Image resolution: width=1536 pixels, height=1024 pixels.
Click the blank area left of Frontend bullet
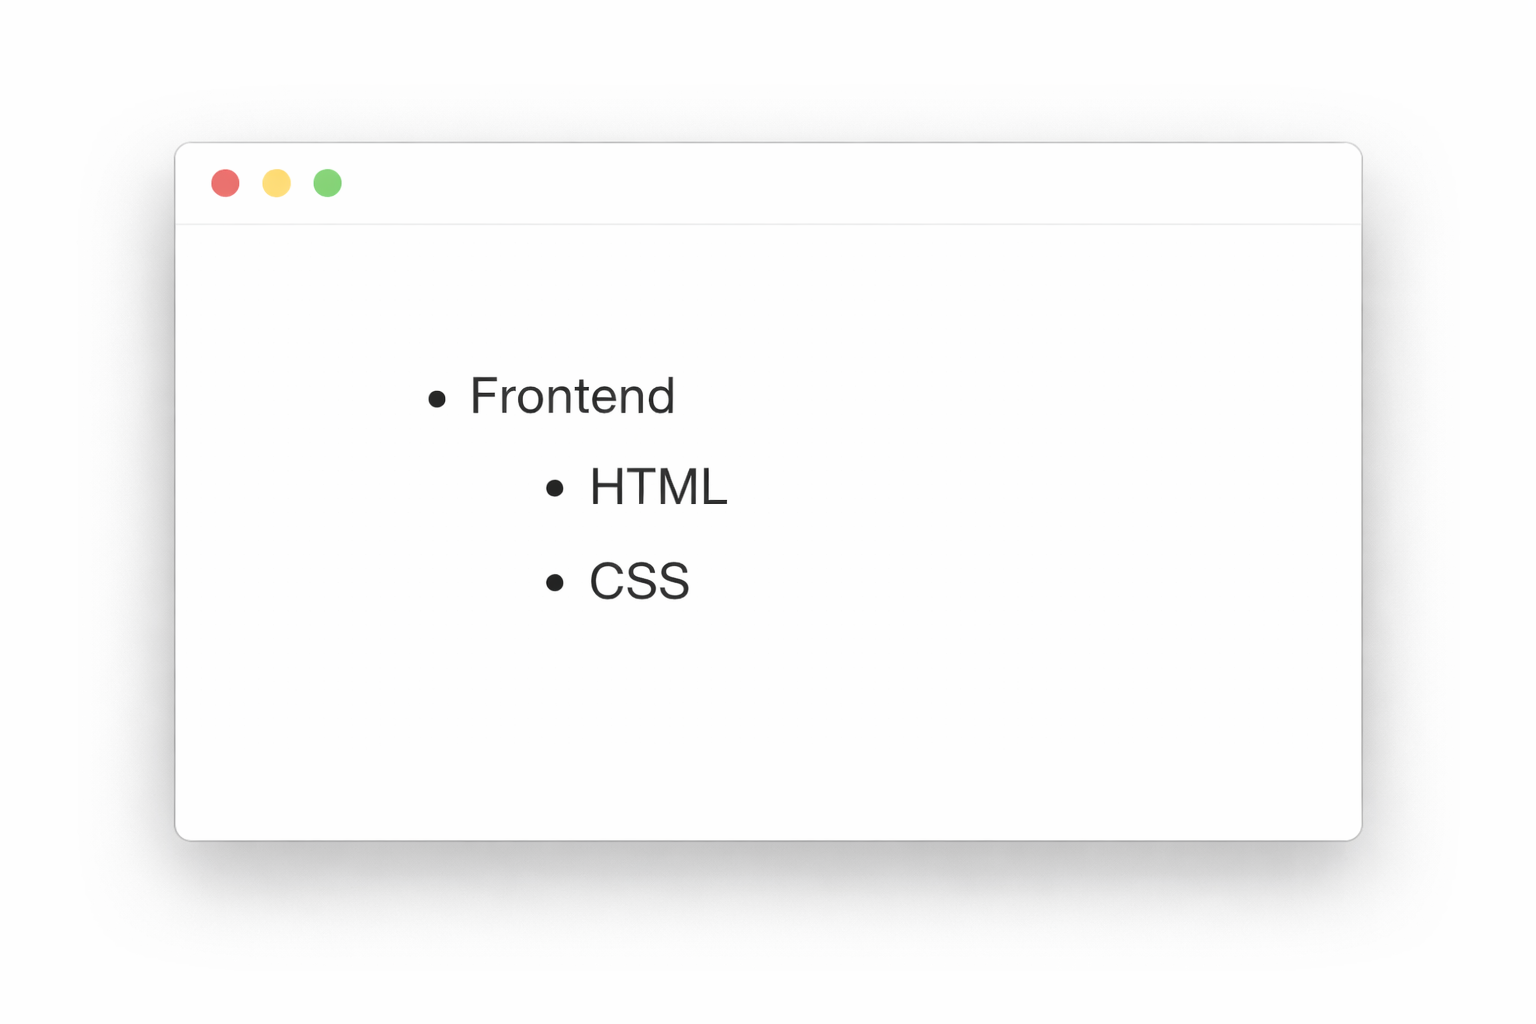point(300,398)
